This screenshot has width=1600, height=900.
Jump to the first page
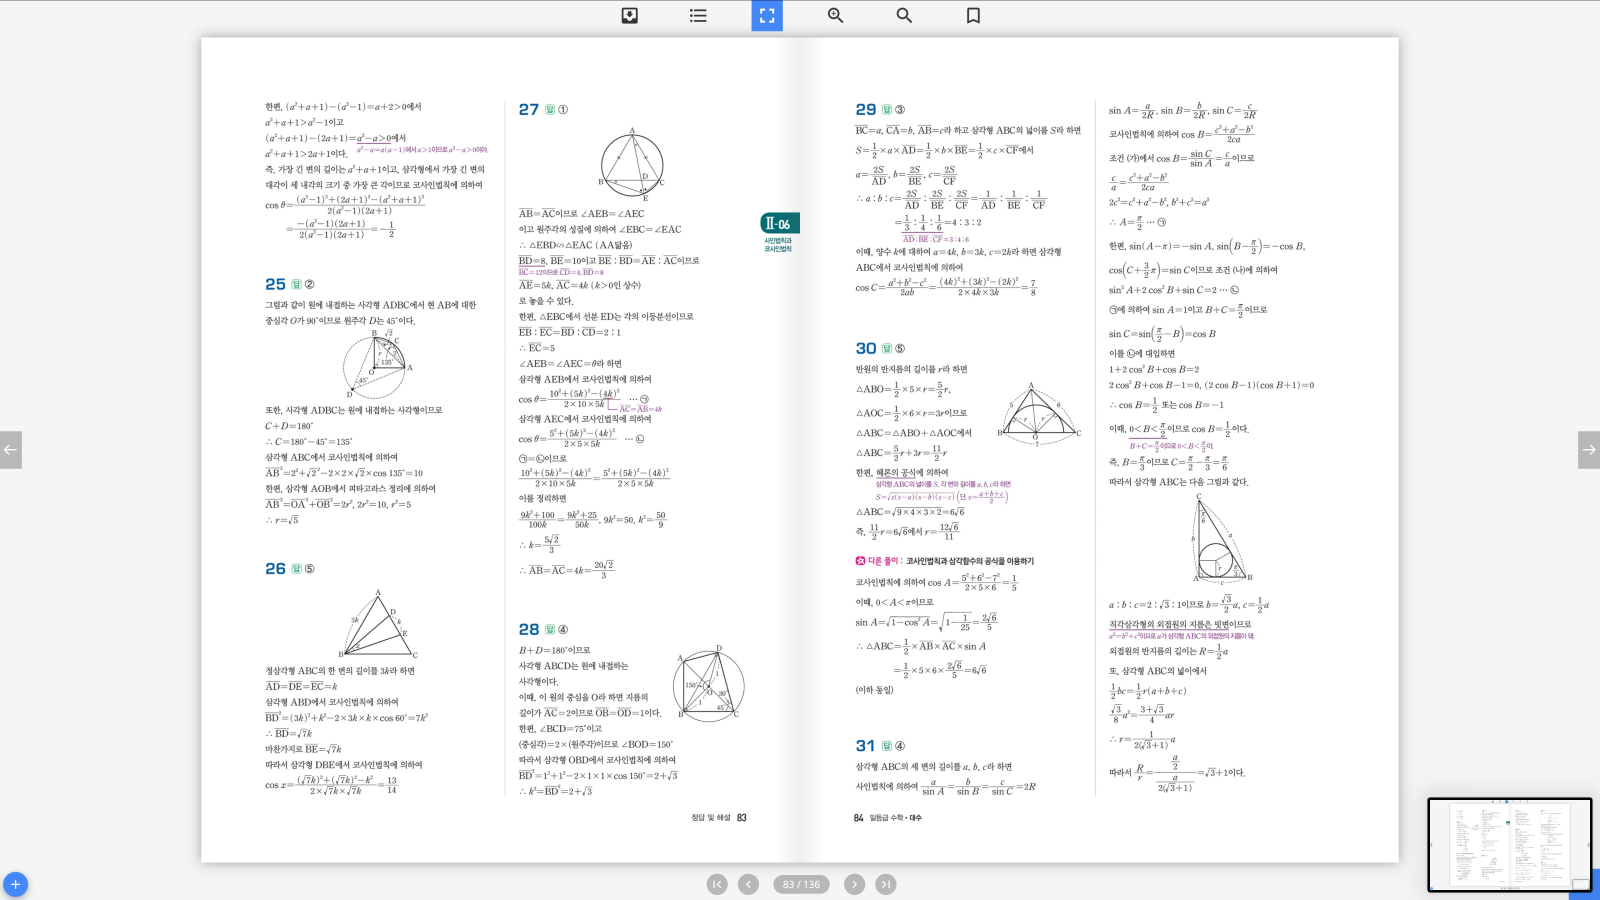point(717,884)
